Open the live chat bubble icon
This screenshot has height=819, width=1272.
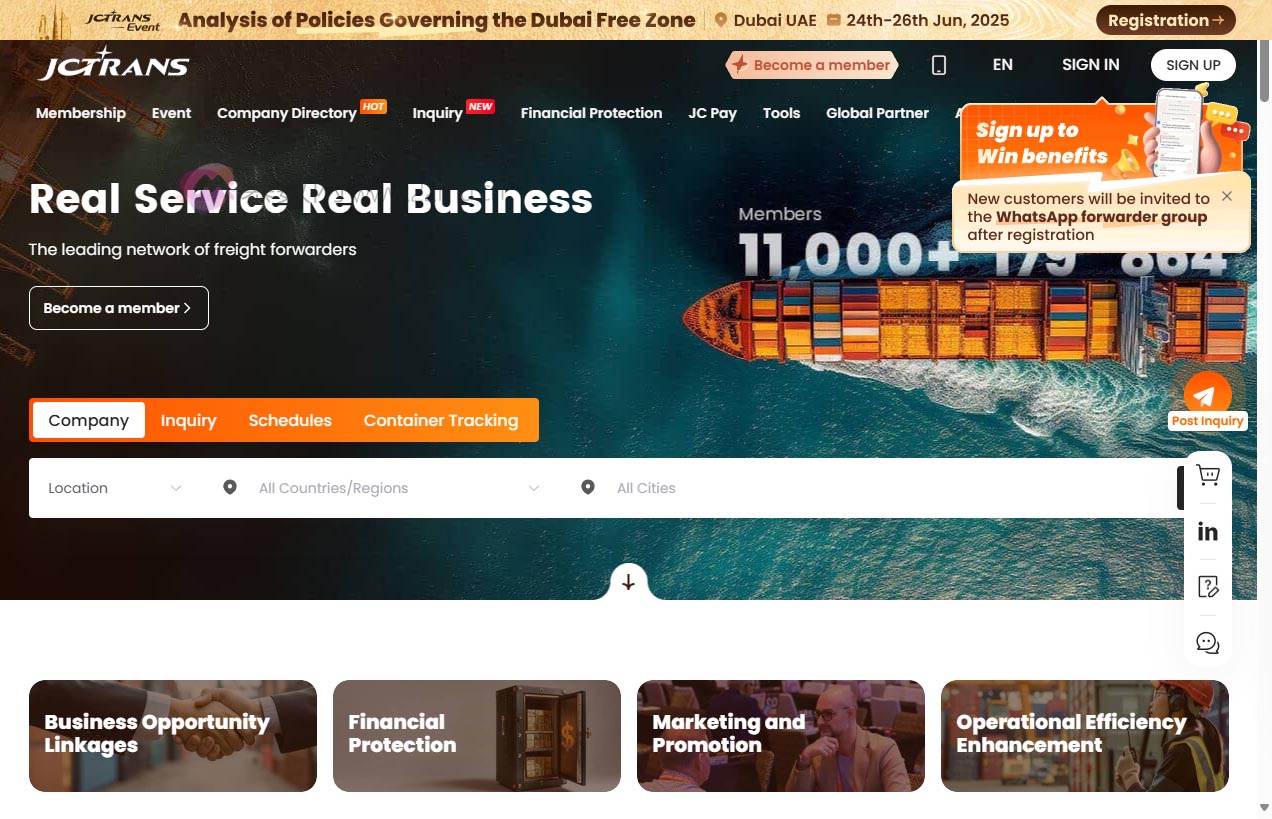tap(1208, 643)
